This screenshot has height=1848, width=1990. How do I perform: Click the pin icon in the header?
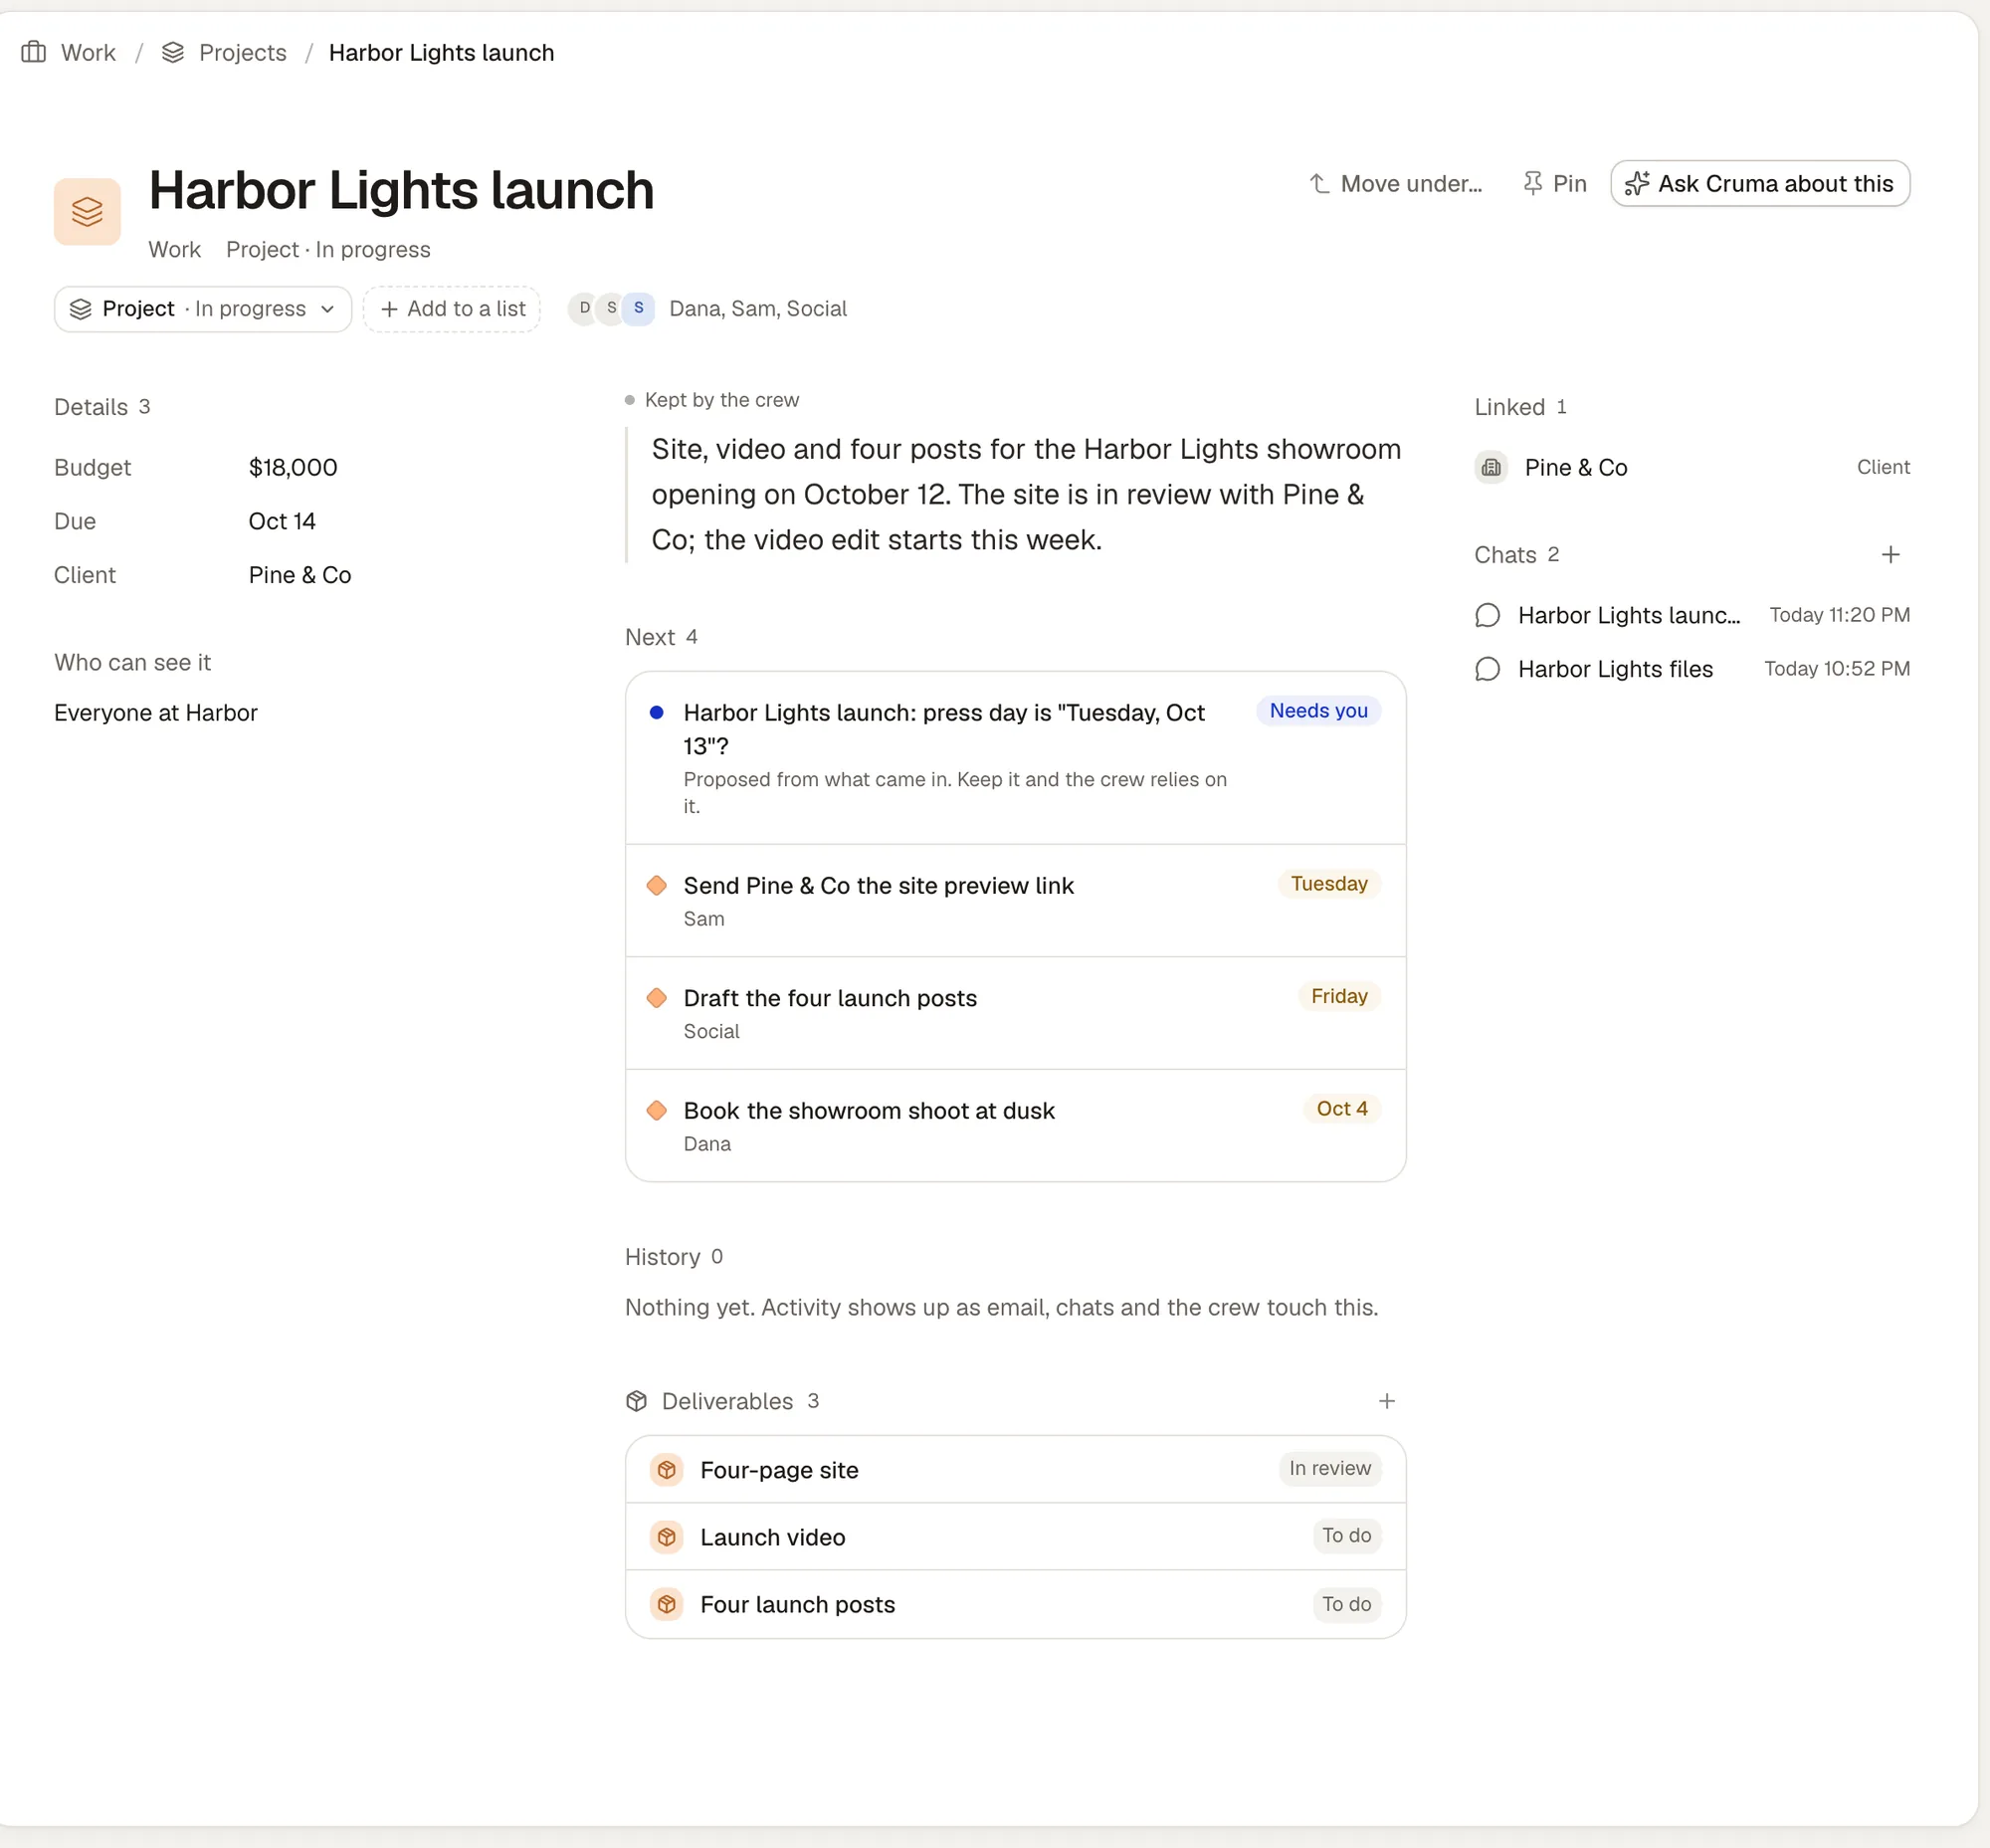click(x=1532, y=183)
